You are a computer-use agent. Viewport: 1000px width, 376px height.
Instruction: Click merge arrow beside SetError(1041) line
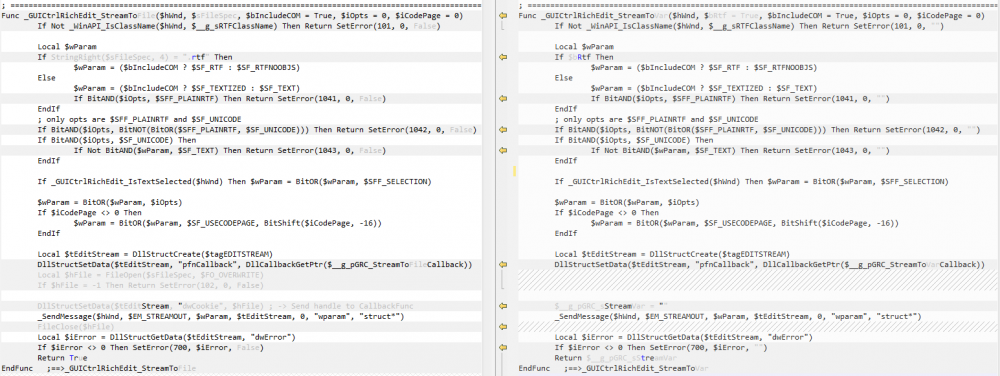[x=503, y=98]
